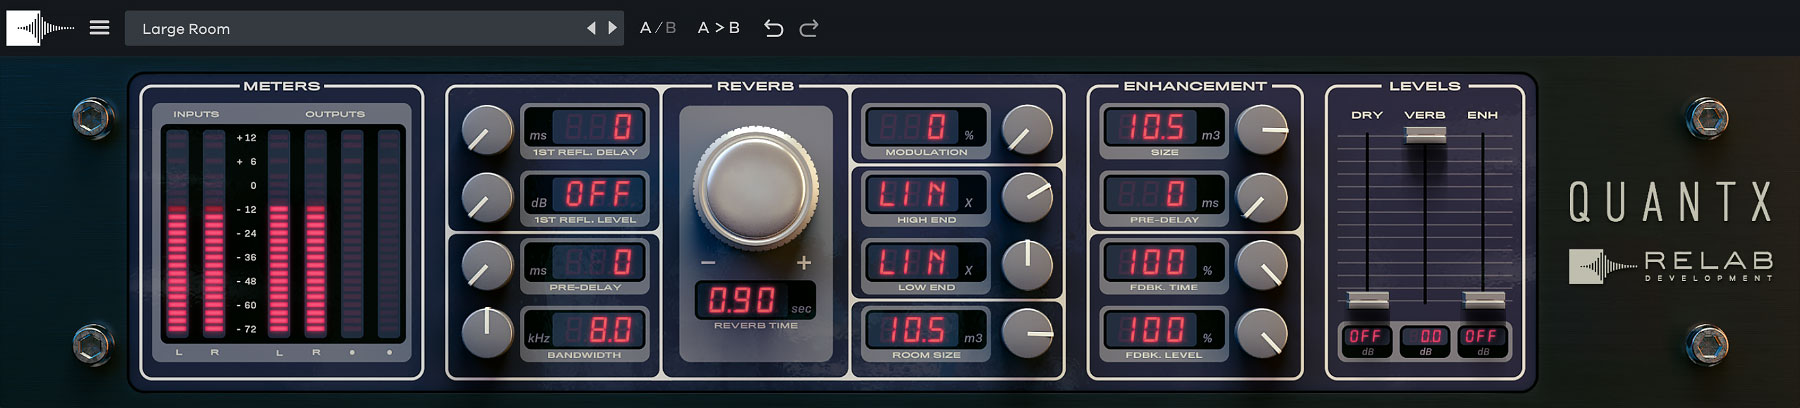Click the Enhancement Pre-Delay display
Image resolution: width=1800 pixels, height=408 pixels.
pos(1164,194)
